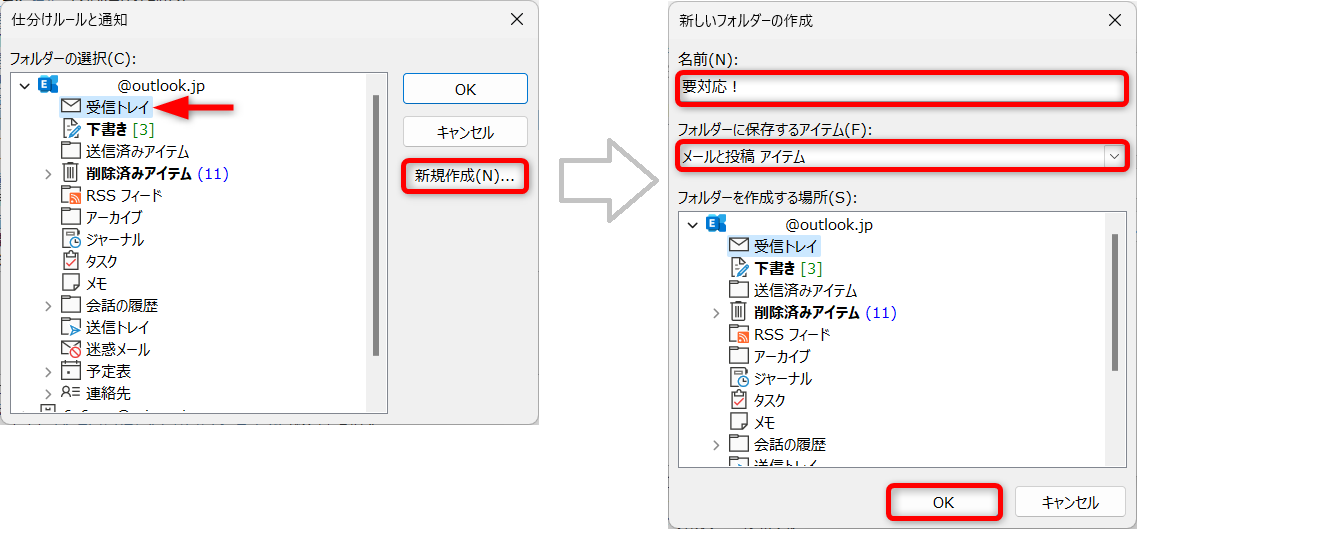Select メモ label in New Folder dialog
The height and width of the screenshot is (533, 1344).
[x=764, y=422]
